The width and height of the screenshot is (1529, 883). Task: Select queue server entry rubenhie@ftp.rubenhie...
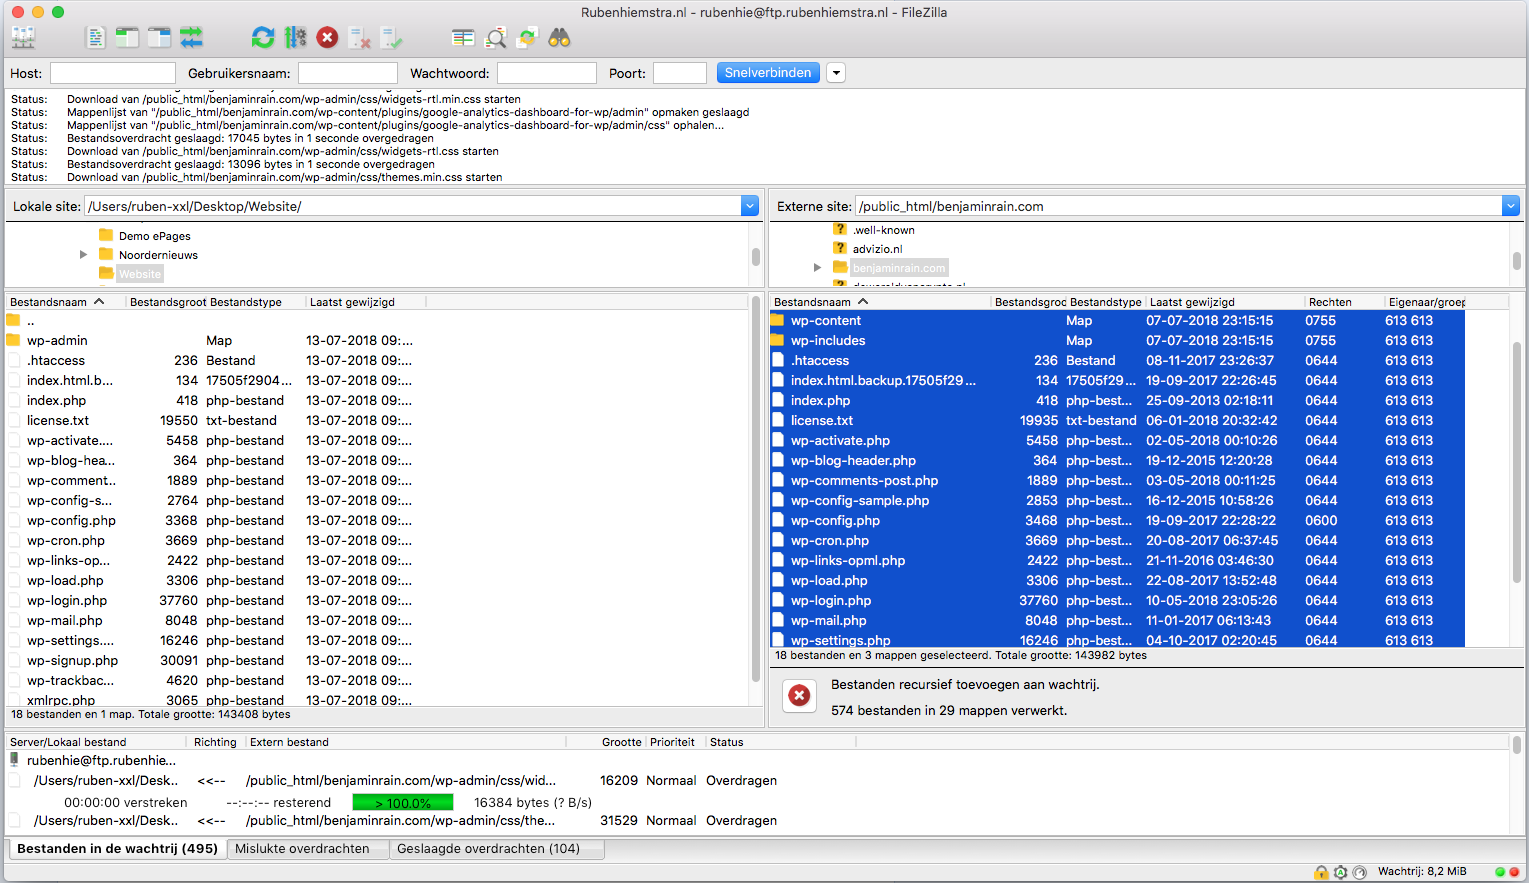click(x=101, y=761)
